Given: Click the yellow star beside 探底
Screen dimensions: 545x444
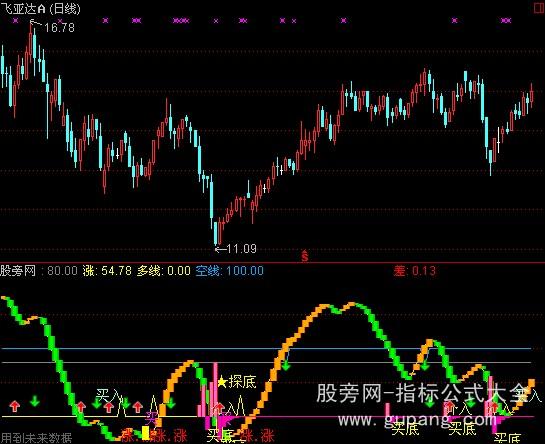Looking at the screenshot, I should [222, 382].
